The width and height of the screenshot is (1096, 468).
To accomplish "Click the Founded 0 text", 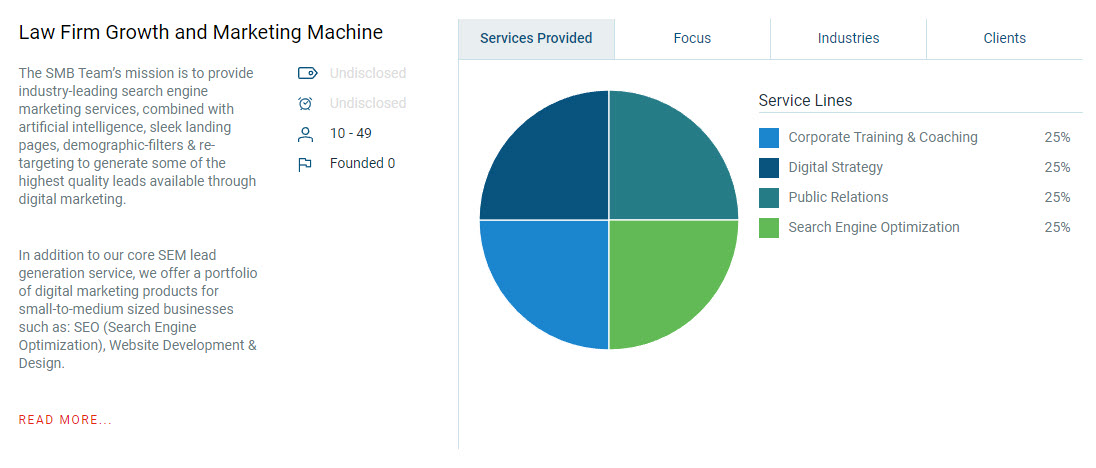I will [x=362, y=163].
